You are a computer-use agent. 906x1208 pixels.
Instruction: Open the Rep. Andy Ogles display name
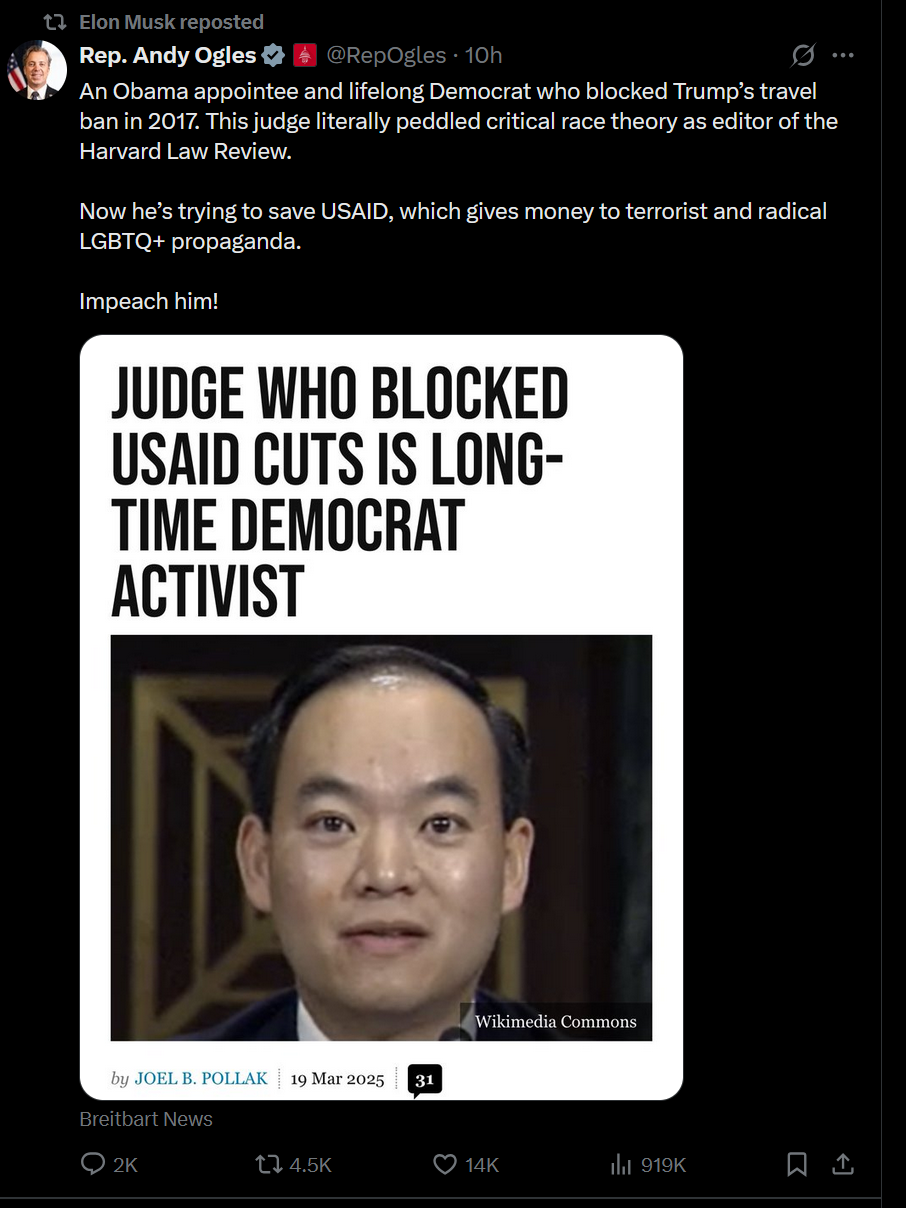coord(167,55)
